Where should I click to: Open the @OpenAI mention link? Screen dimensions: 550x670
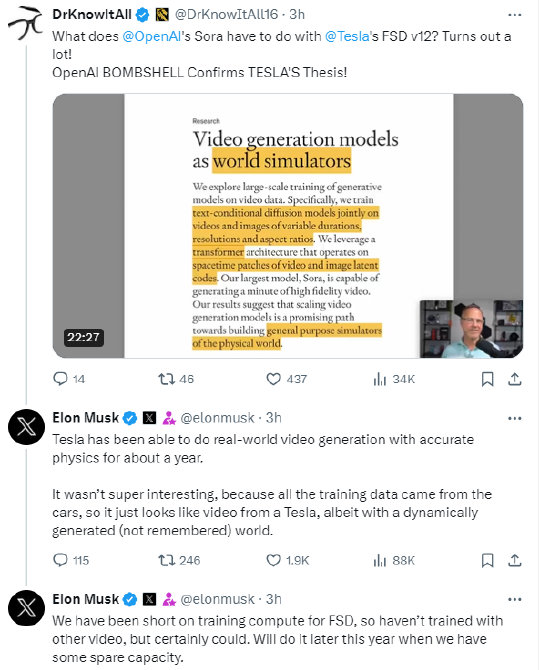click(152, 36)
